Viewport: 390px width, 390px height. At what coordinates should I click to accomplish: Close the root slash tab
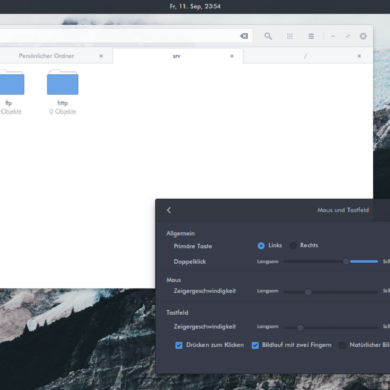pos(359,56)
